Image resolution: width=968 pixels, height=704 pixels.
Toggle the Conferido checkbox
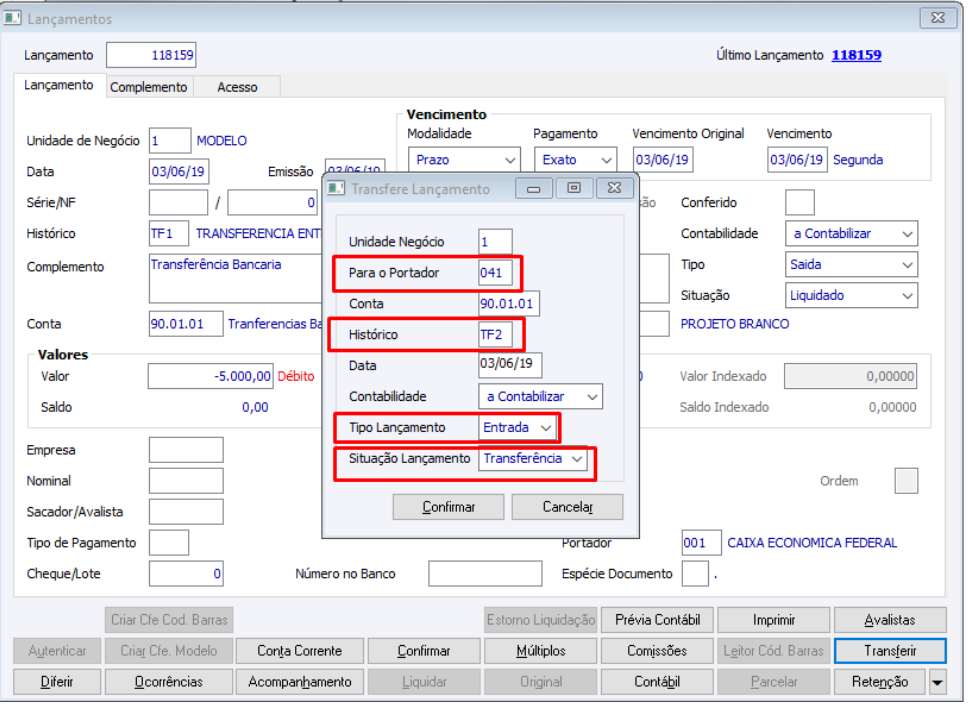[x=799, y=203]
